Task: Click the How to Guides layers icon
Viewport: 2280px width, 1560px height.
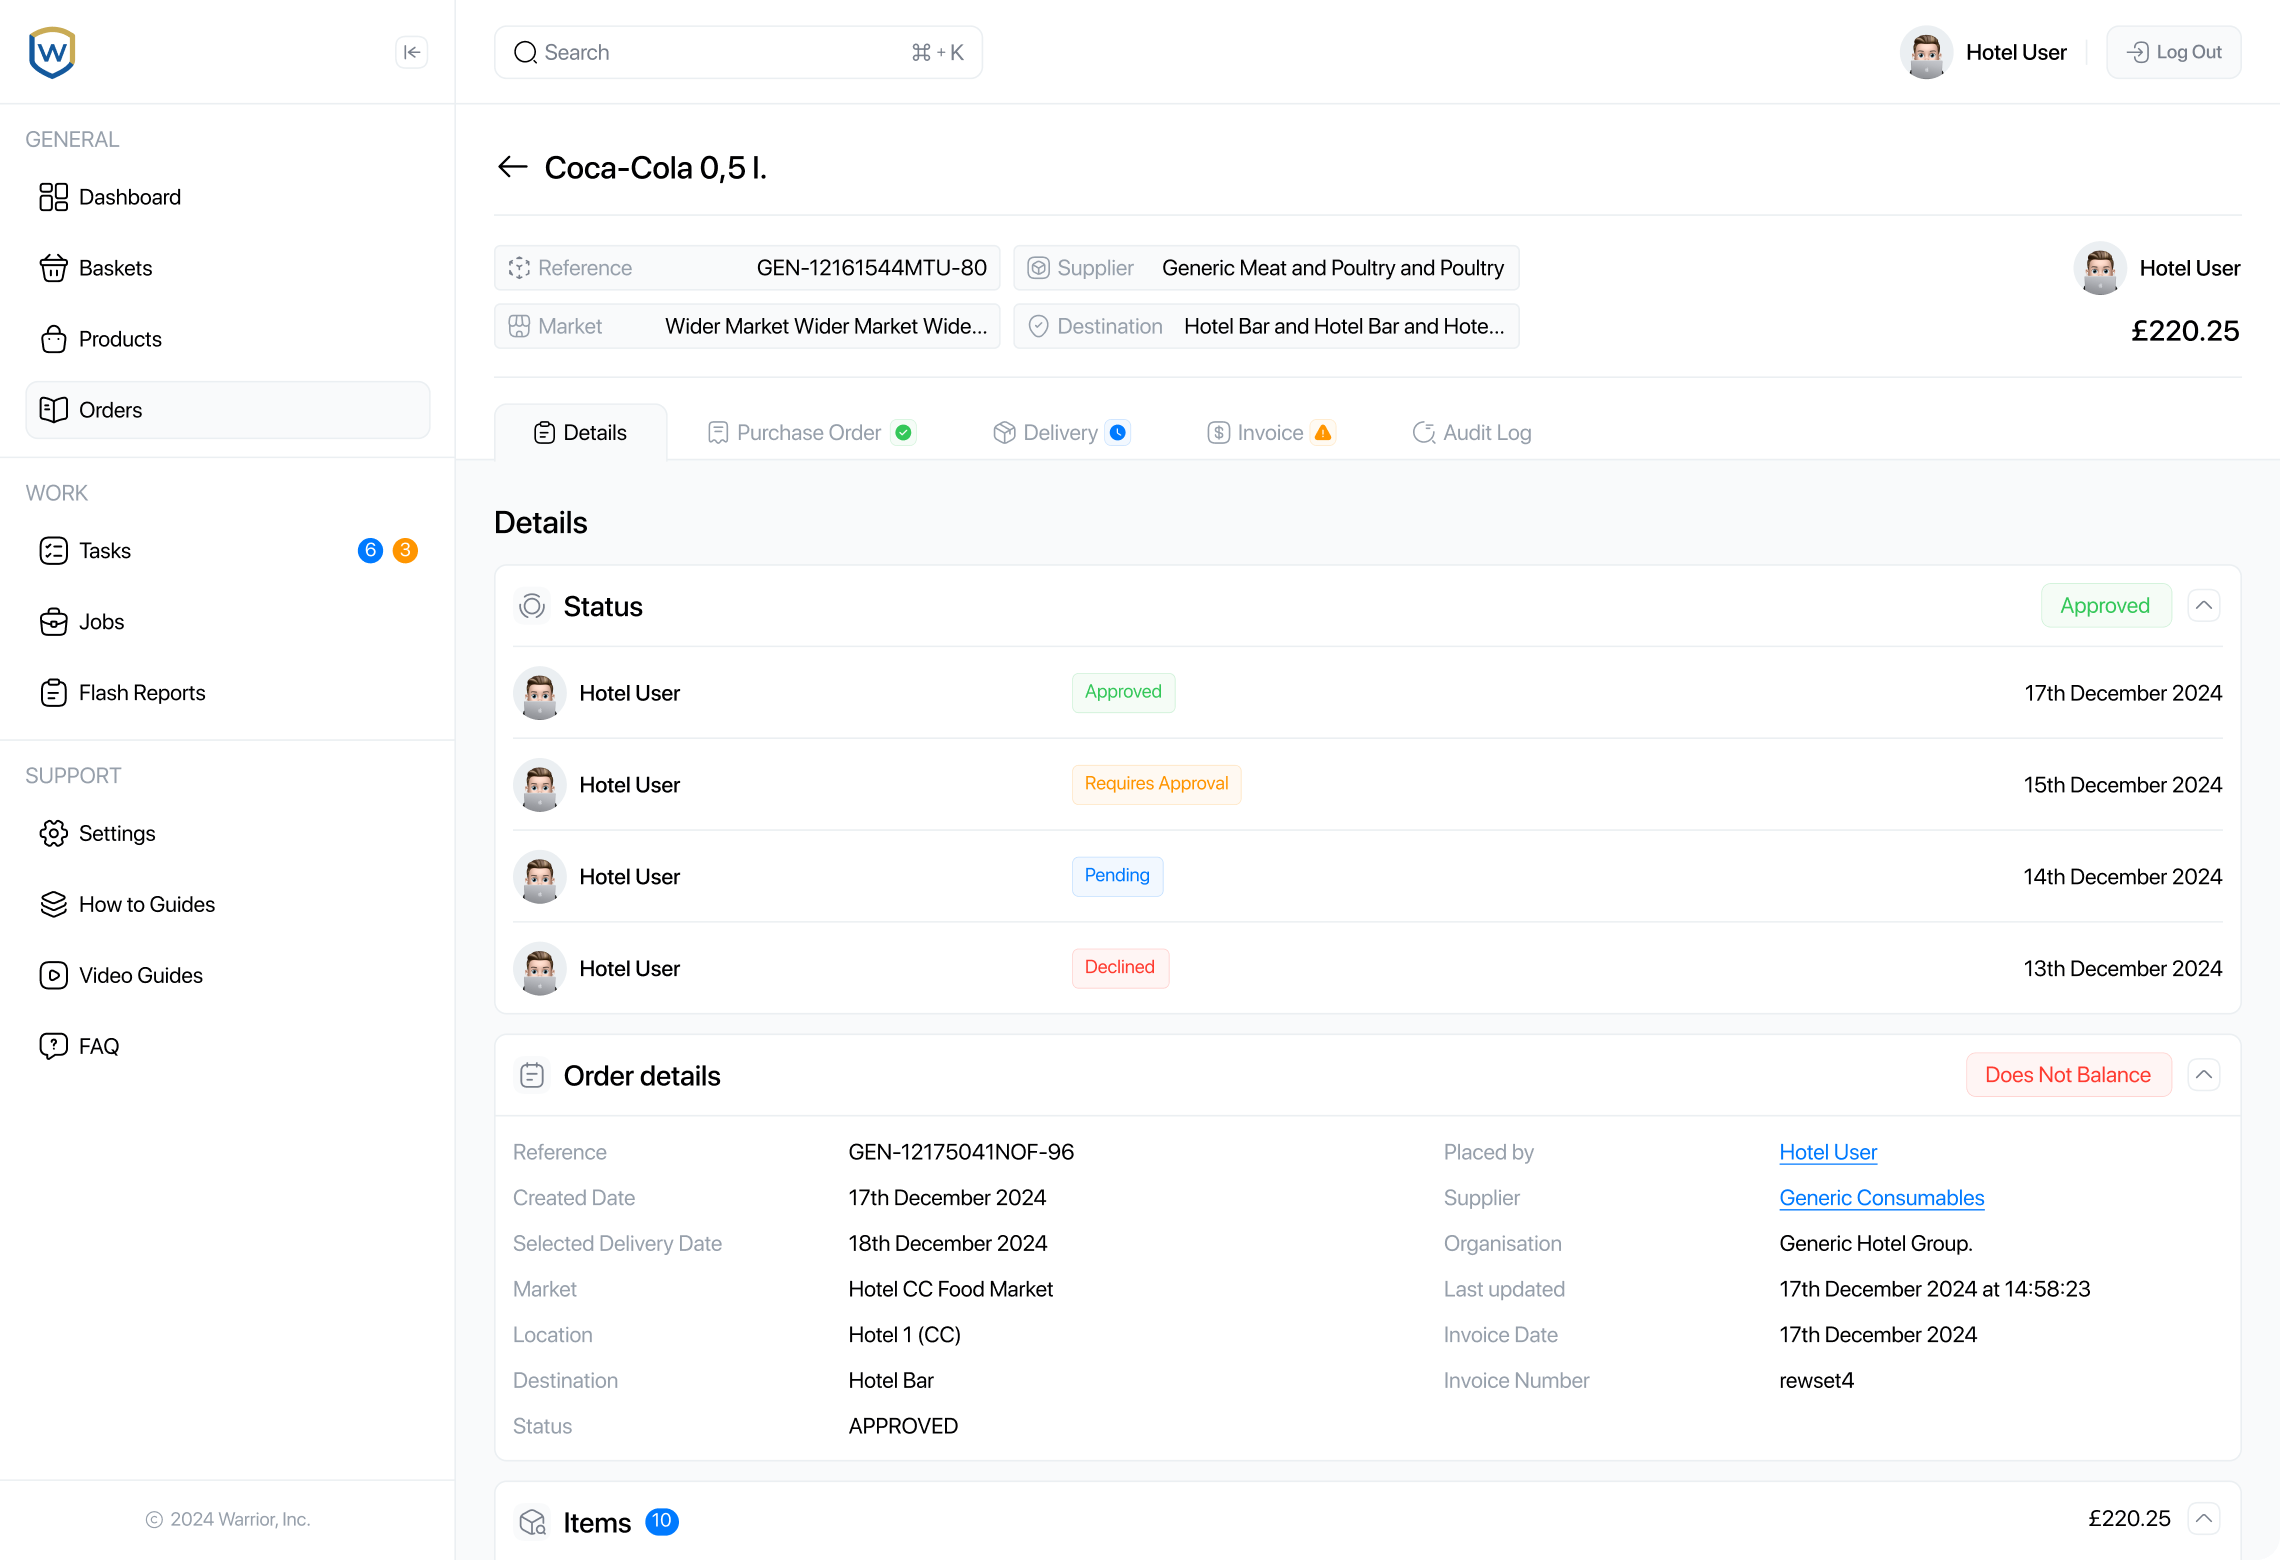Action: [x=54, y=905]
